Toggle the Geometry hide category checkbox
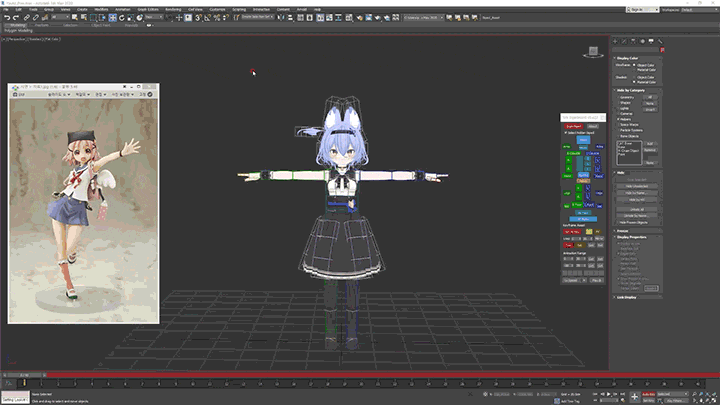The width and height of the screenshot is (720, 405). click(x=618, y=97)
